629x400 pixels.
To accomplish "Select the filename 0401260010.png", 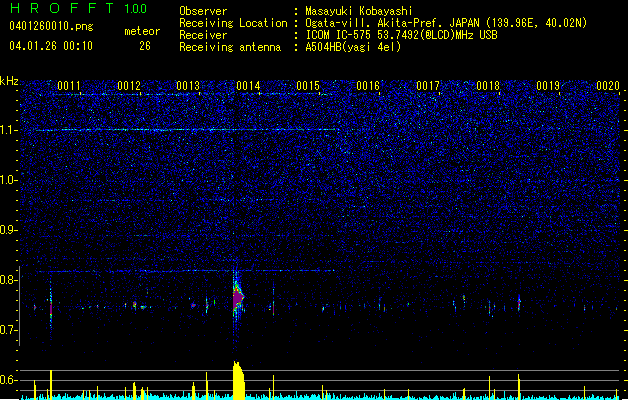I will [x=51, y=26].
